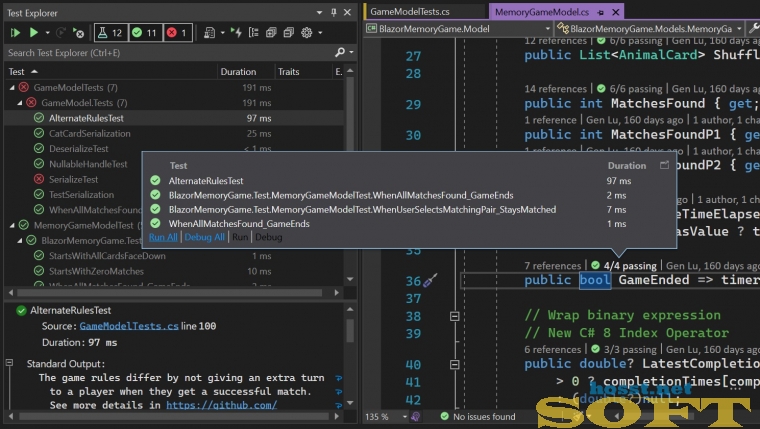
Task: Select the CatCardSerialization test
Action: tap(89, 133)
